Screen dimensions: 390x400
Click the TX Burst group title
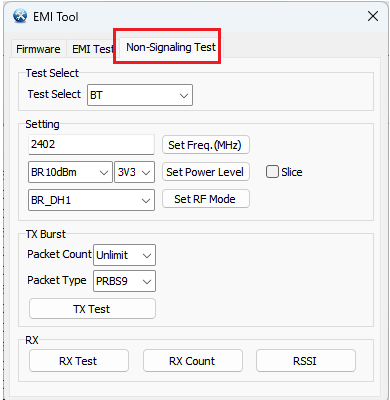pos(46,234)
